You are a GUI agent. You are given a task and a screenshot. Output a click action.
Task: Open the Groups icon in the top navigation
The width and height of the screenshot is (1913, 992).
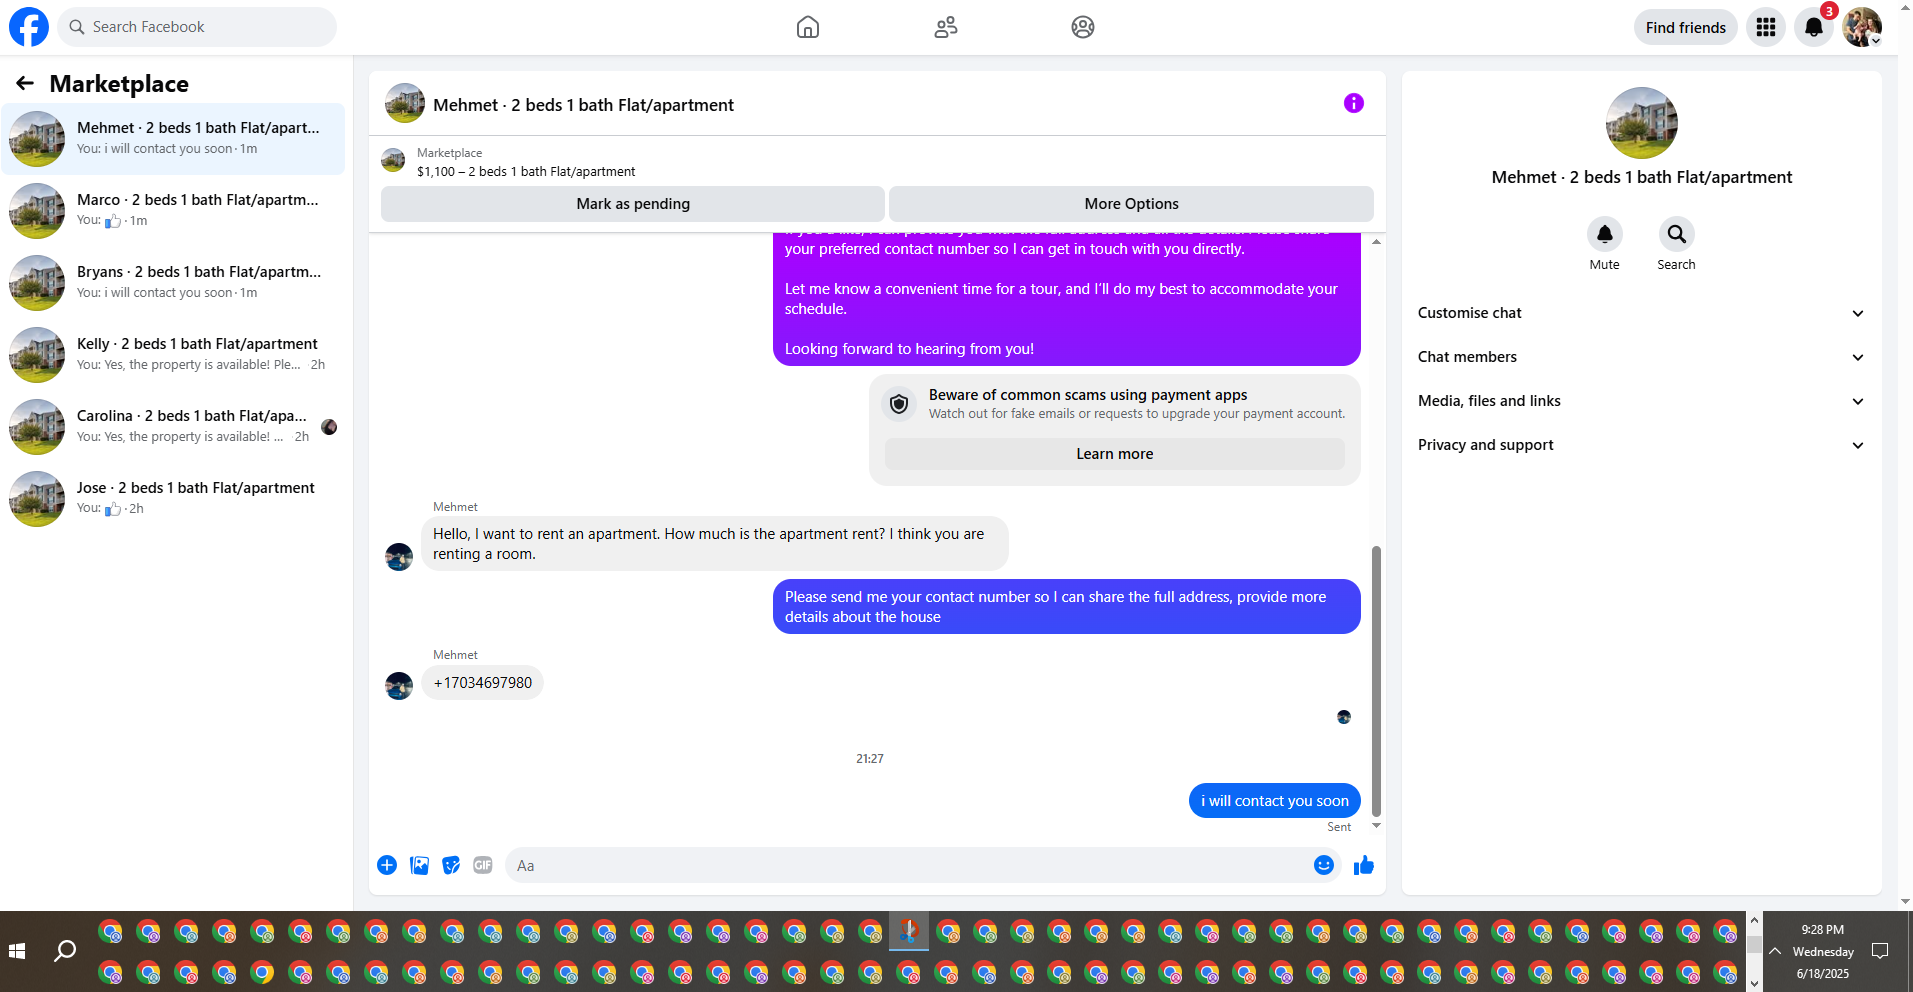[x=1083, y=27]
